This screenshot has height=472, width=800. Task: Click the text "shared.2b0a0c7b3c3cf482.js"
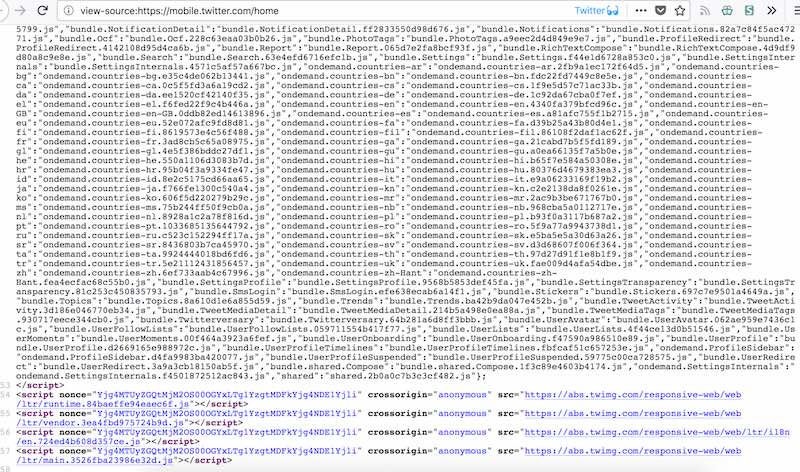point(400,376)
